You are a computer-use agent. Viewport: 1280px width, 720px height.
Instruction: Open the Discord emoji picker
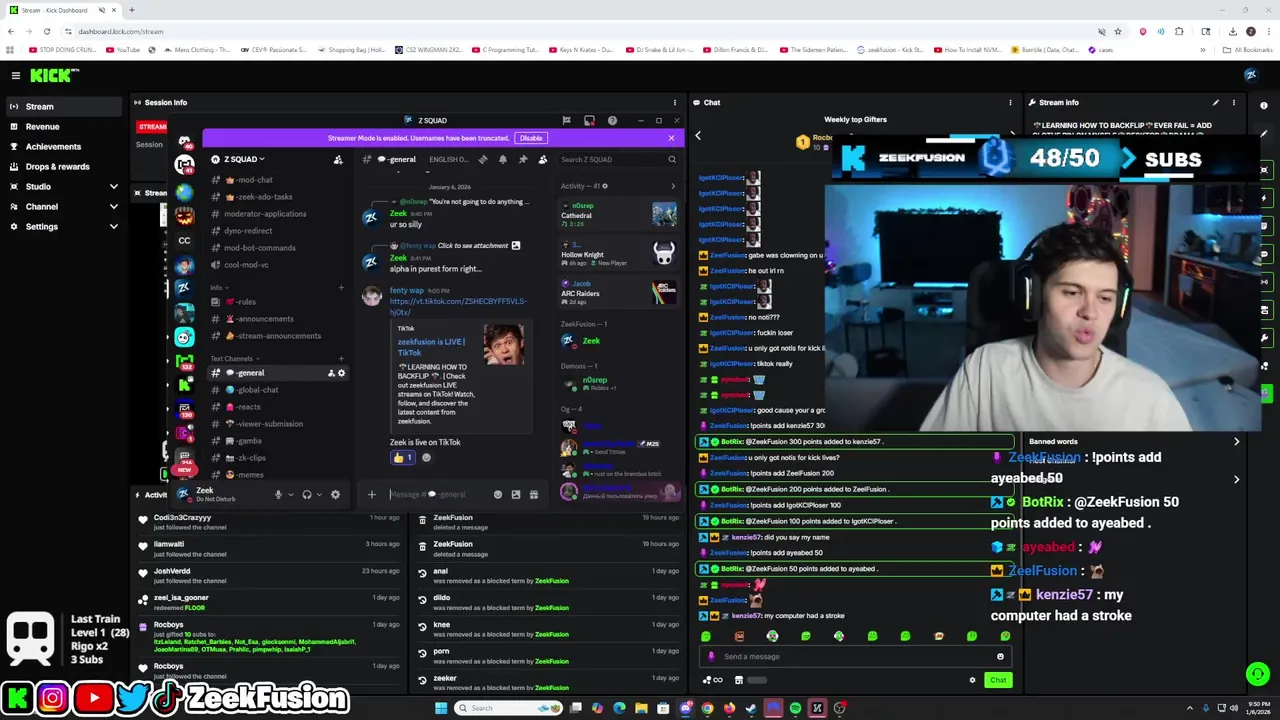[x=498, y=494]
